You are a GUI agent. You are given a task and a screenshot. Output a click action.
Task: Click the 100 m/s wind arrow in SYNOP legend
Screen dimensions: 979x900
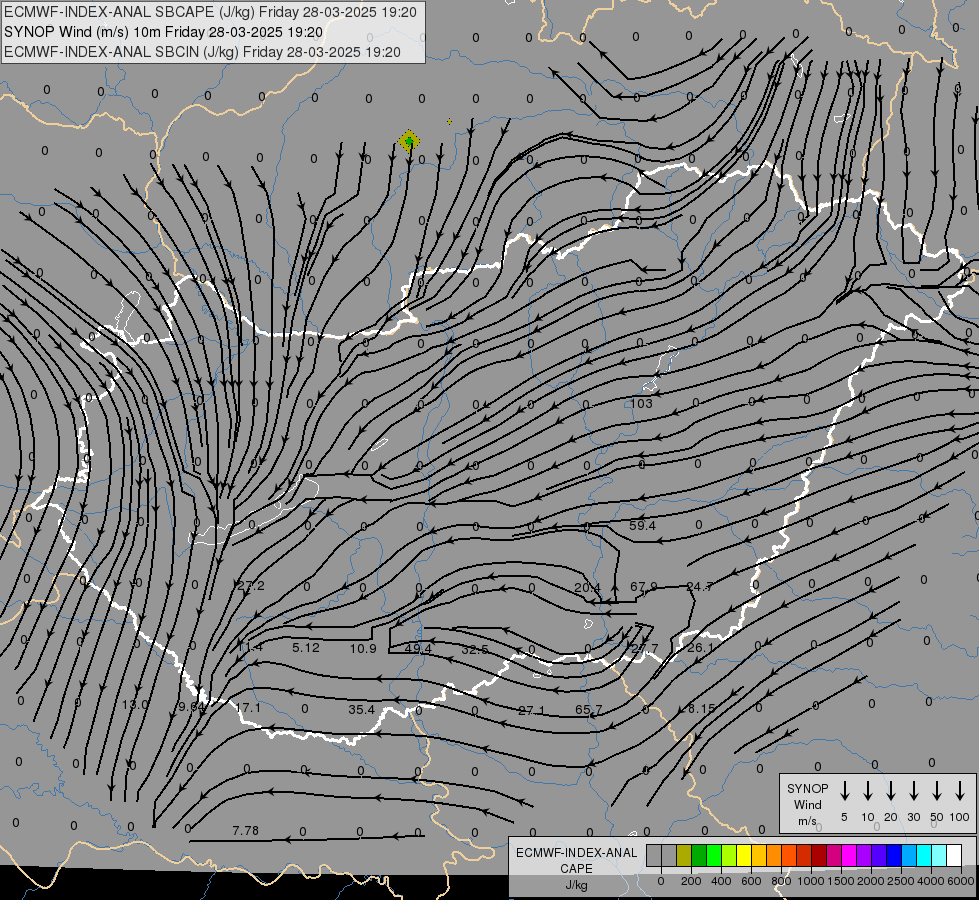960,790
